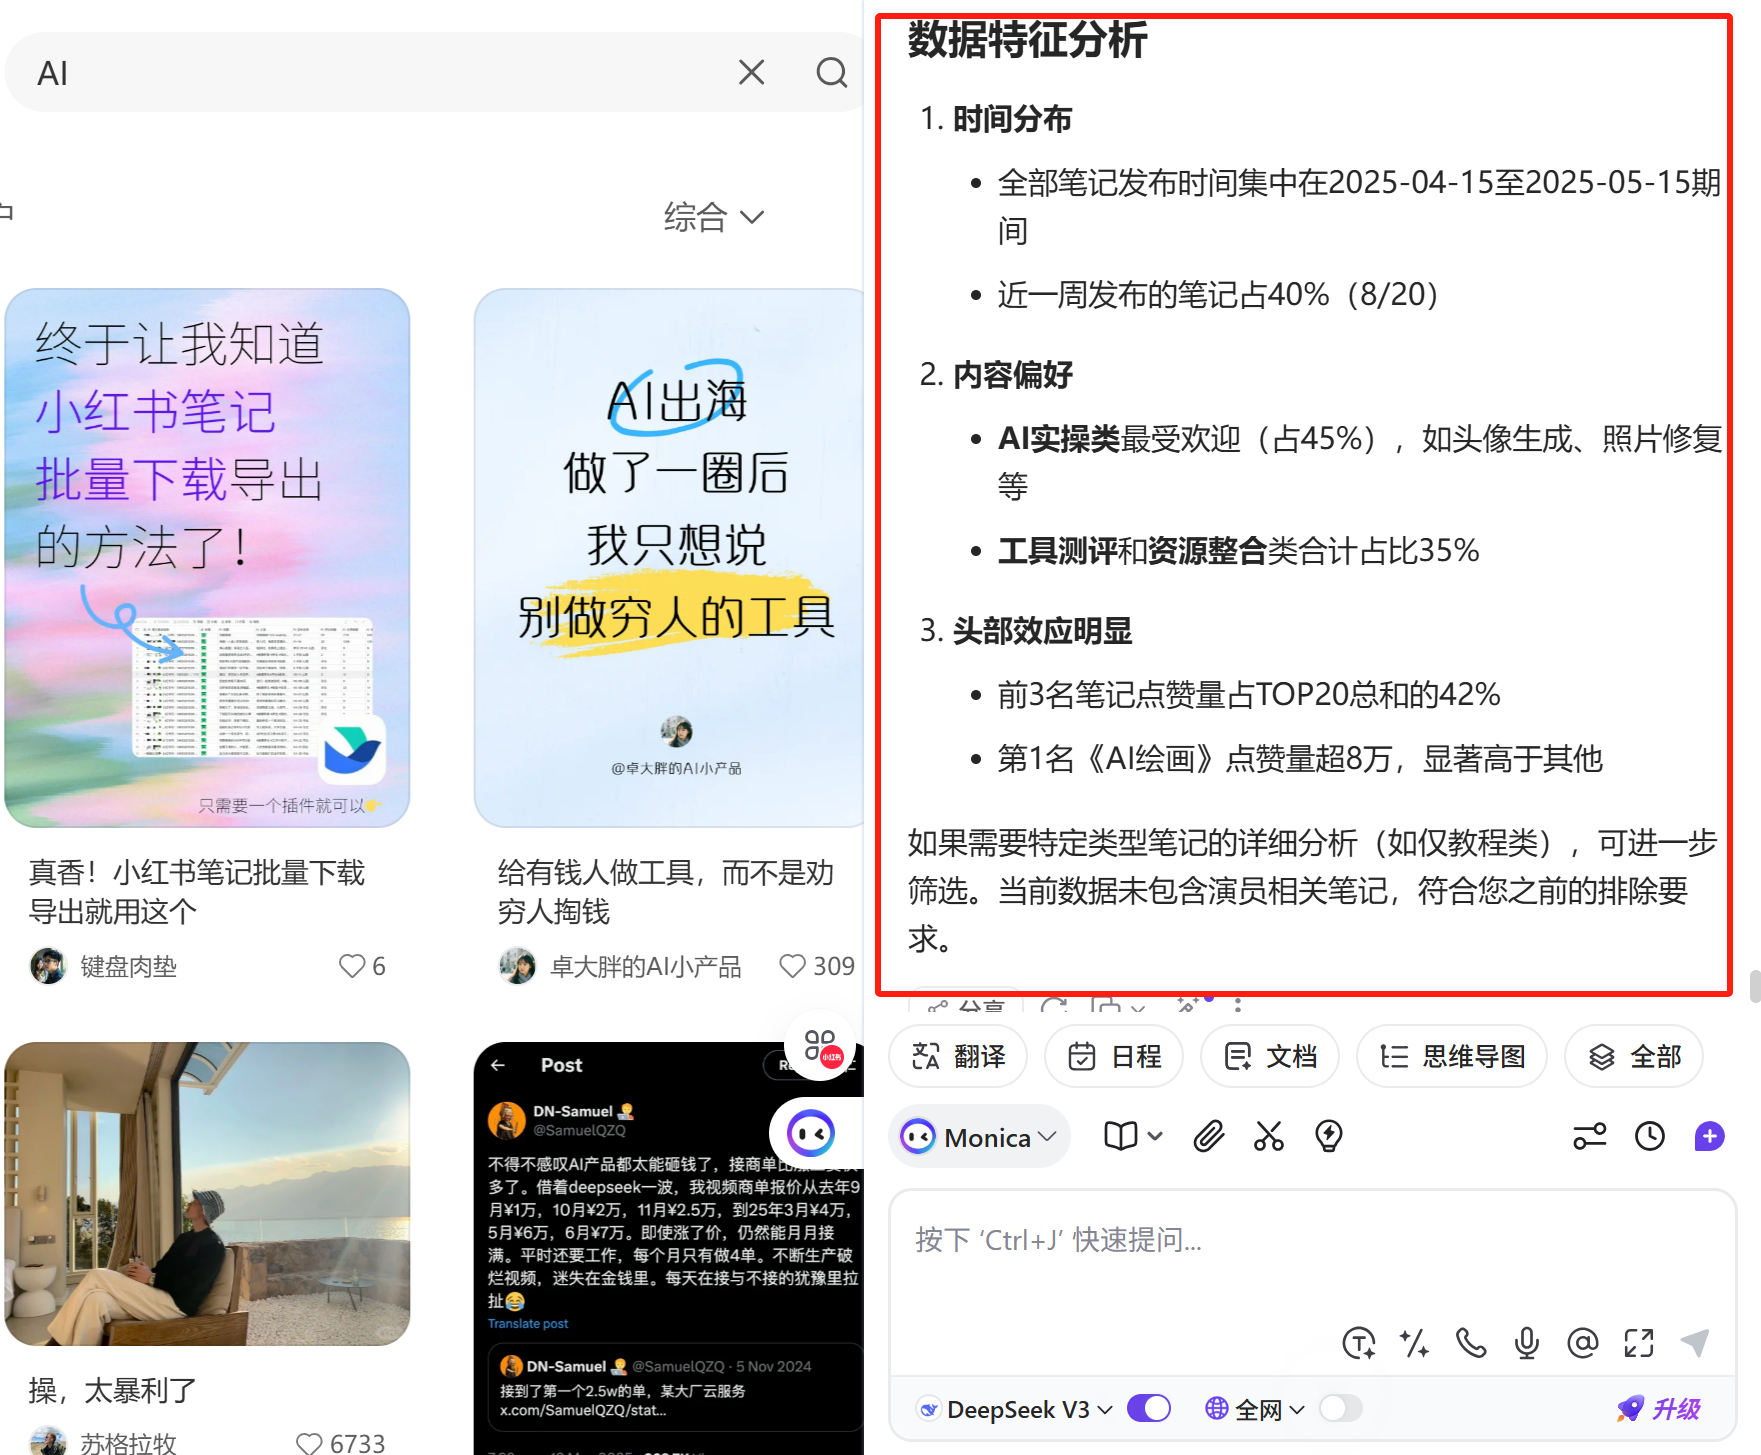Open author name 键盘肉垫
This screenshot has height=1455, width=1761.
coord(128,966)
